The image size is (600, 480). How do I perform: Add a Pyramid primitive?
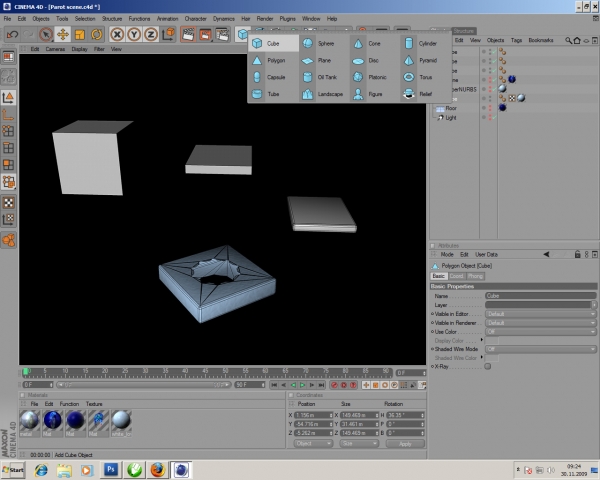coord(424,60)
